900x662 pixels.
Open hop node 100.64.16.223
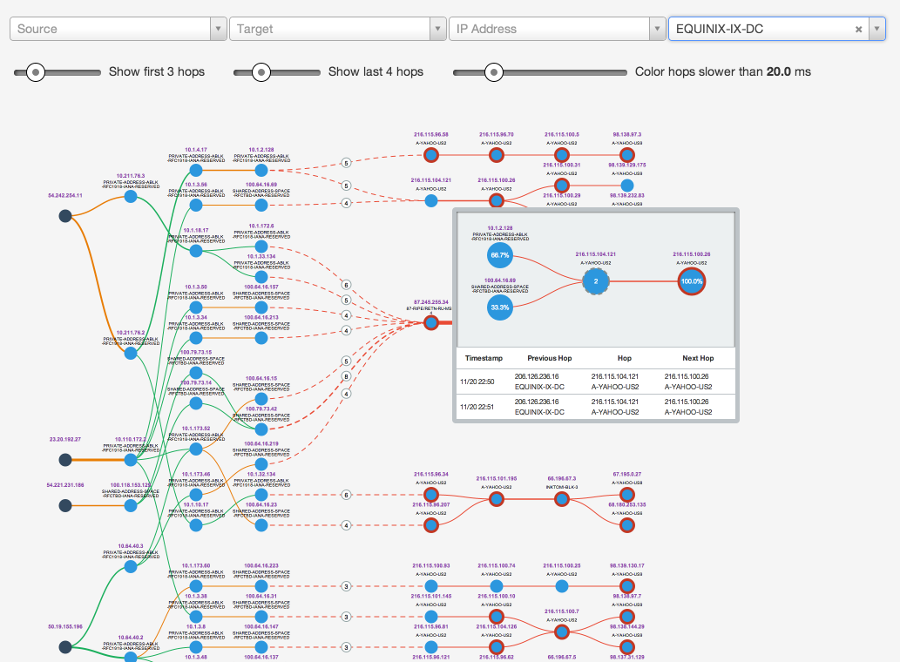(x=261, y=586)
